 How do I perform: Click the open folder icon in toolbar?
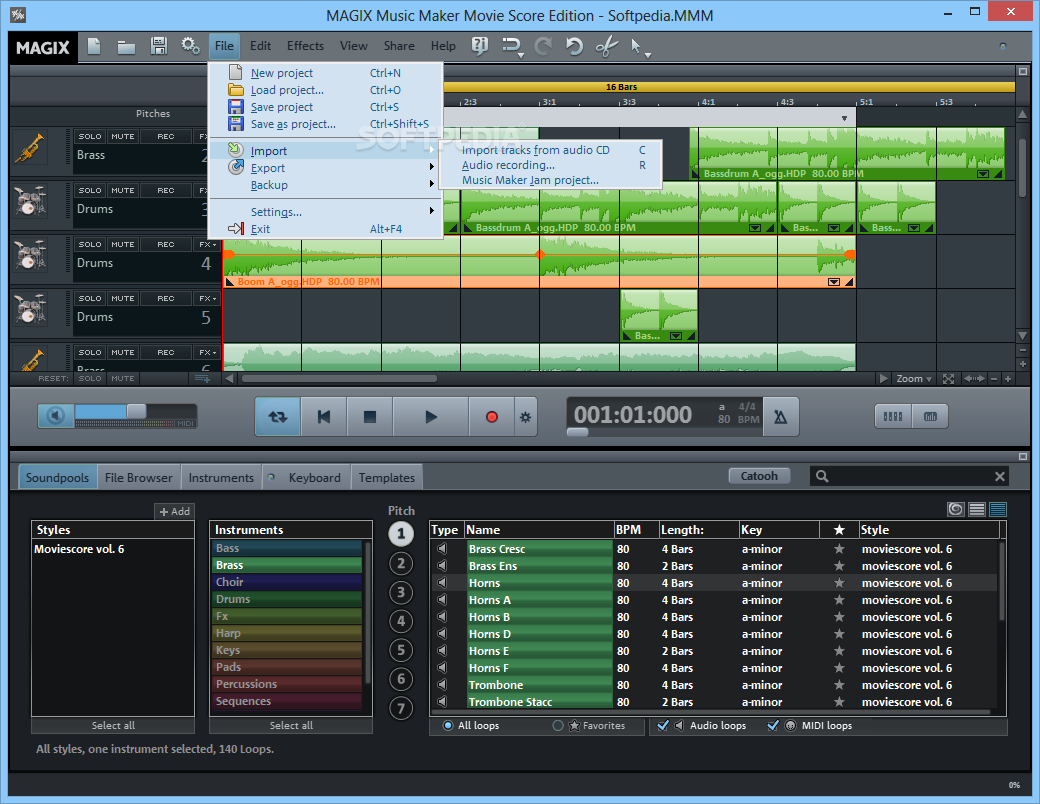point(126,46)
